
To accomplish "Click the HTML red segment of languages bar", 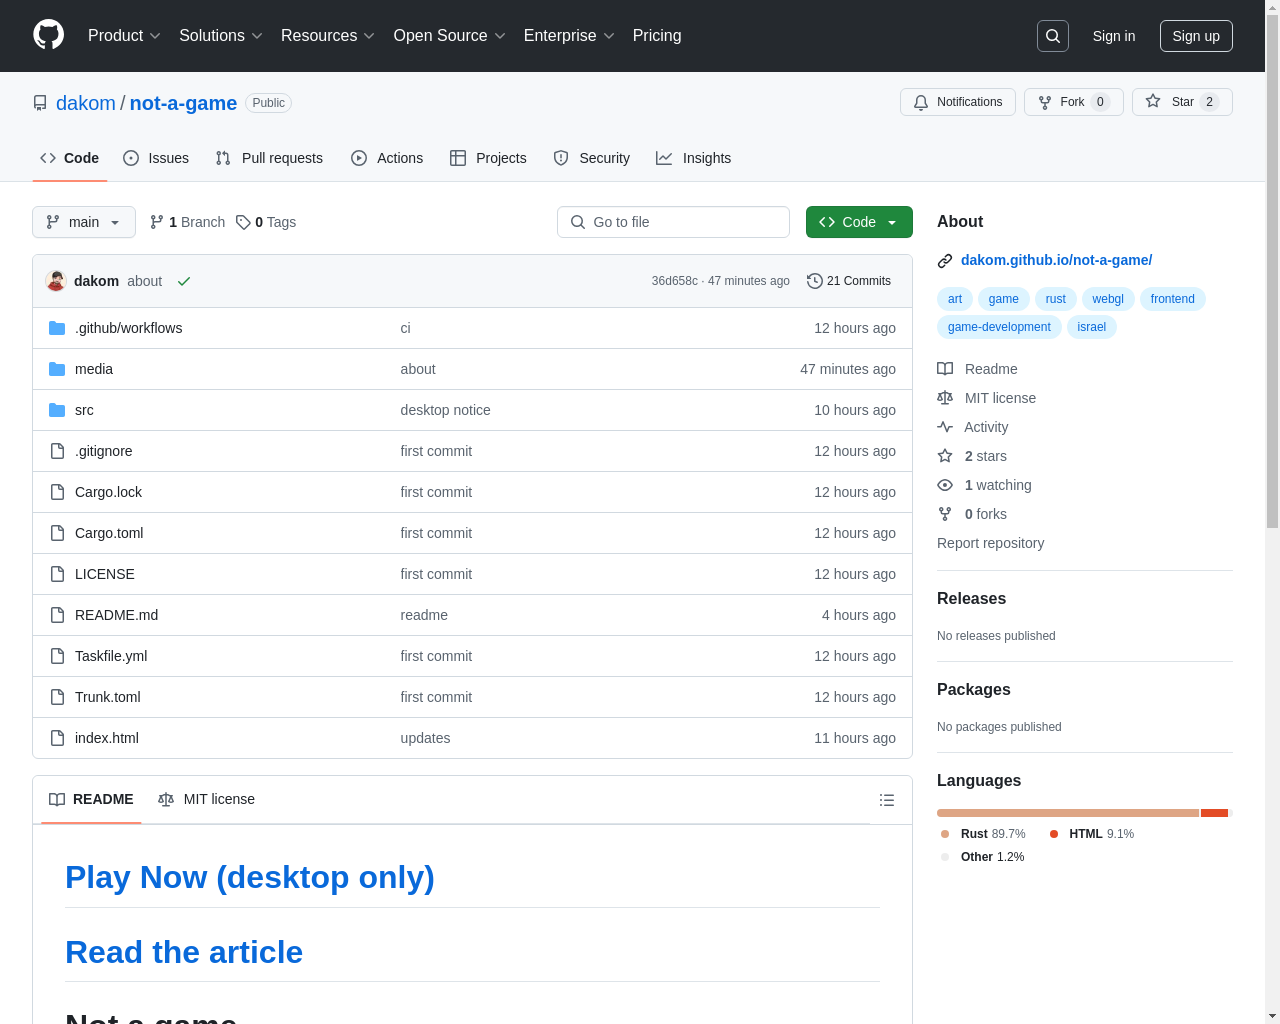I will 1214,813.
